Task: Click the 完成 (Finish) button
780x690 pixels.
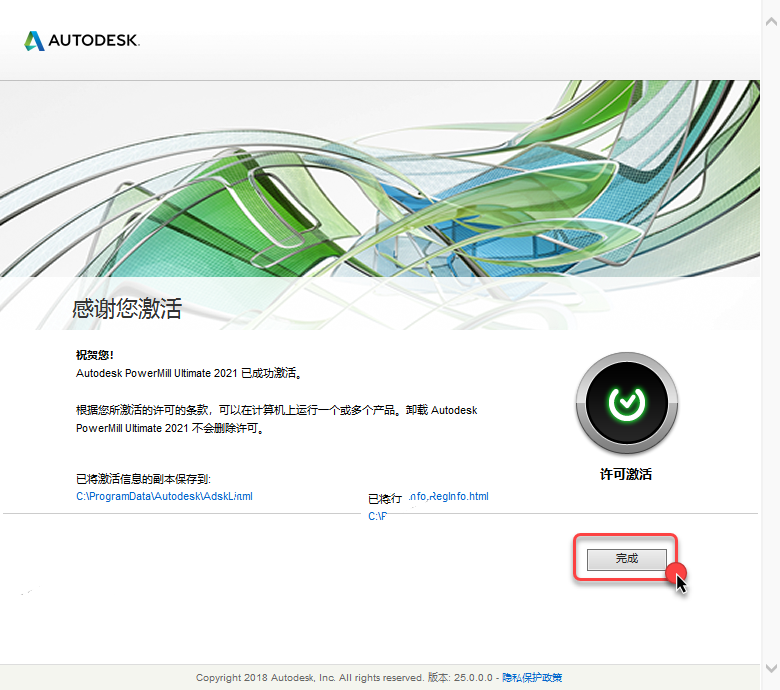Action: click(626, 559)
